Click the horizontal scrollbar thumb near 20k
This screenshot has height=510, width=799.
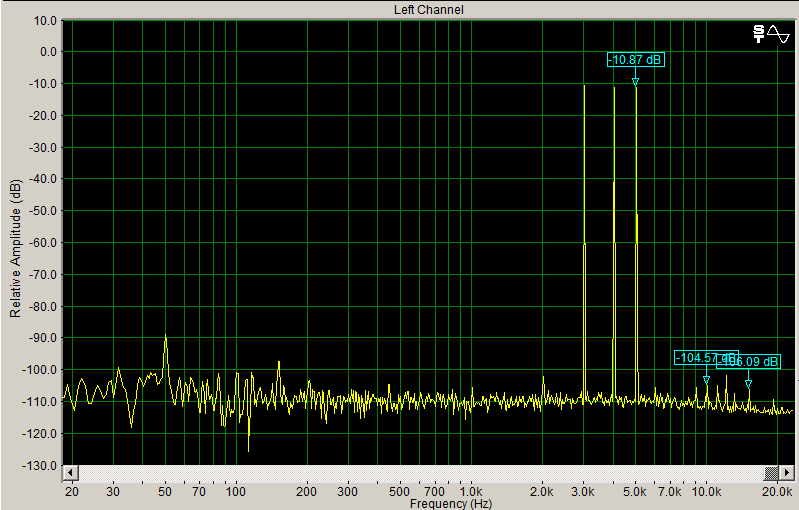tap(771, 472)
